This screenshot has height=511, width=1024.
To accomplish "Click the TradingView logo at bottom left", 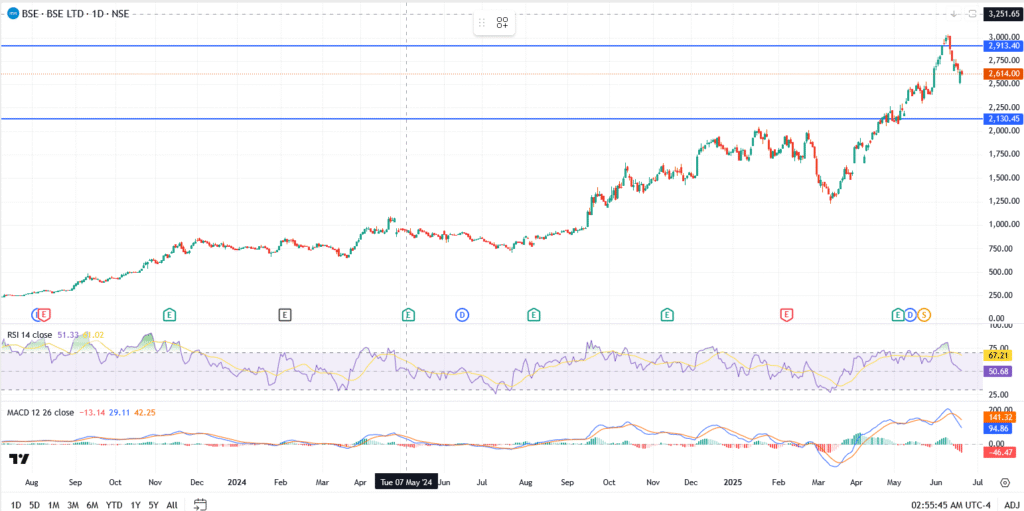I will click(x=18, y=459).
